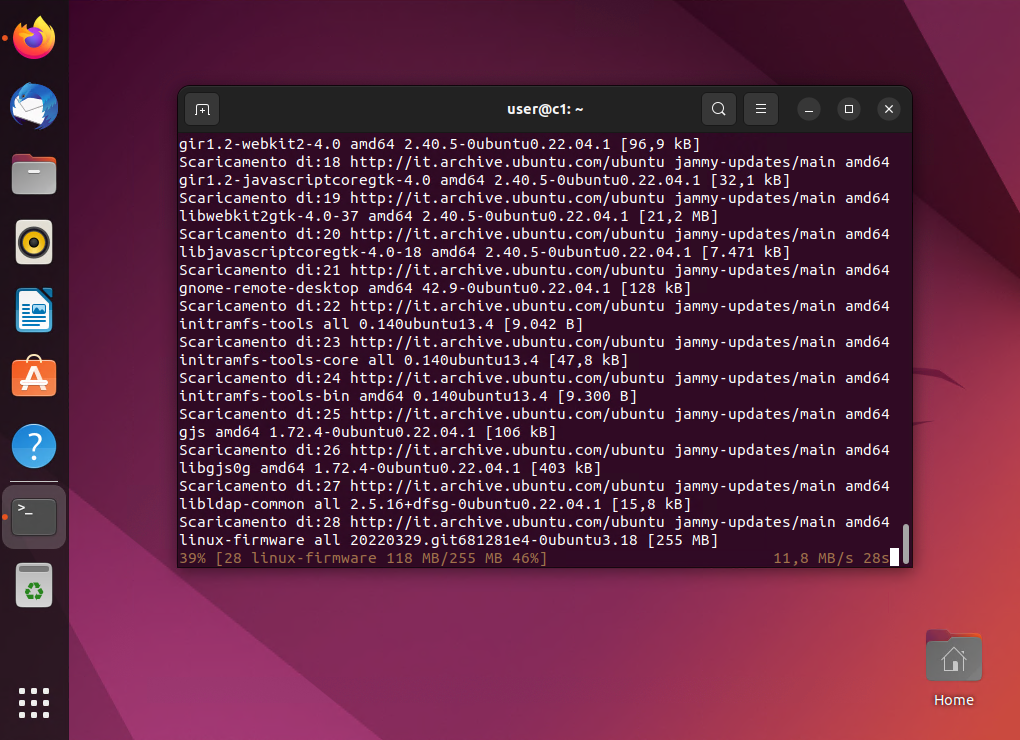Click the 'initramfs-tools-core all' line
This screenshot has height=740, width=1020.
403,360
